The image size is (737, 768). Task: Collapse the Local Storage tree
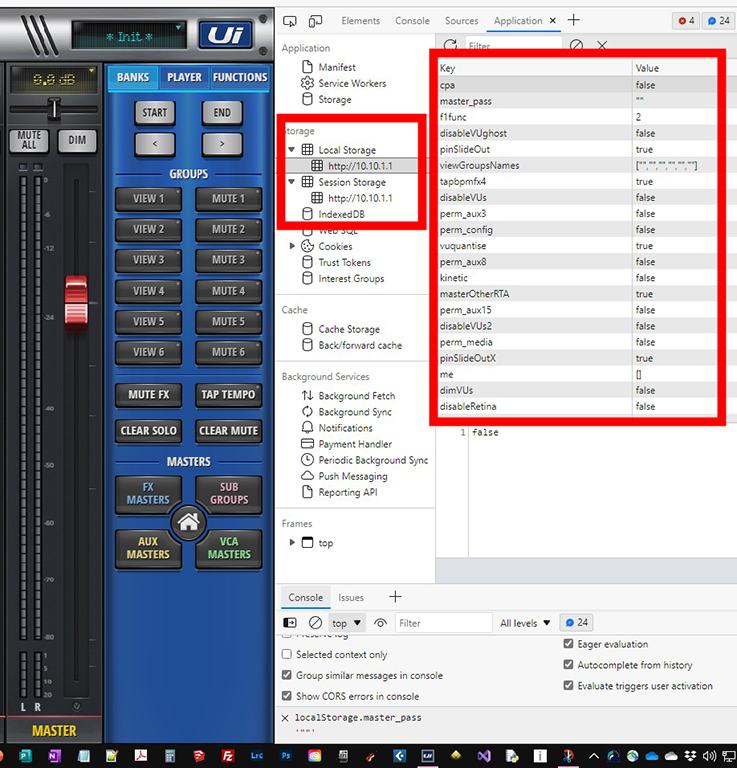291,149
